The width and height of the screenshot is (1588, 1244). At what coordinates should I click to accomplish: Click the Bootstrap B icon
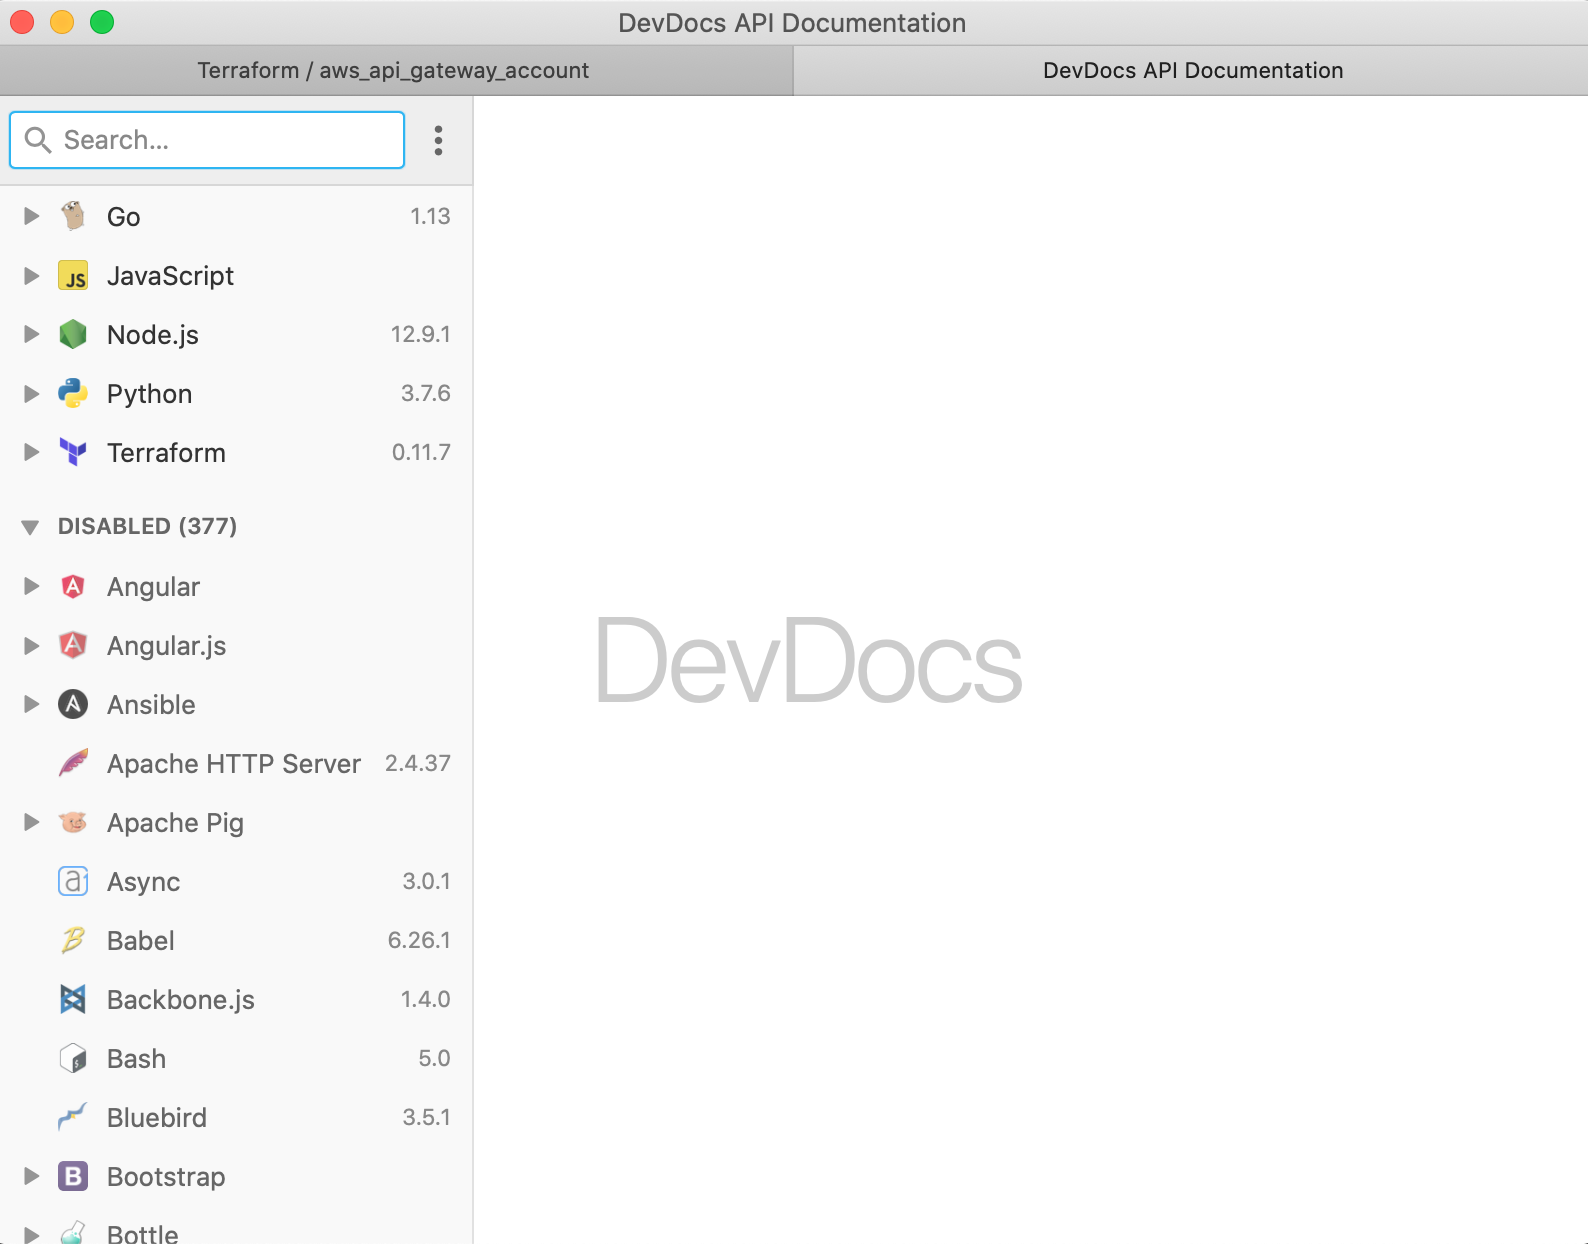73,1176
